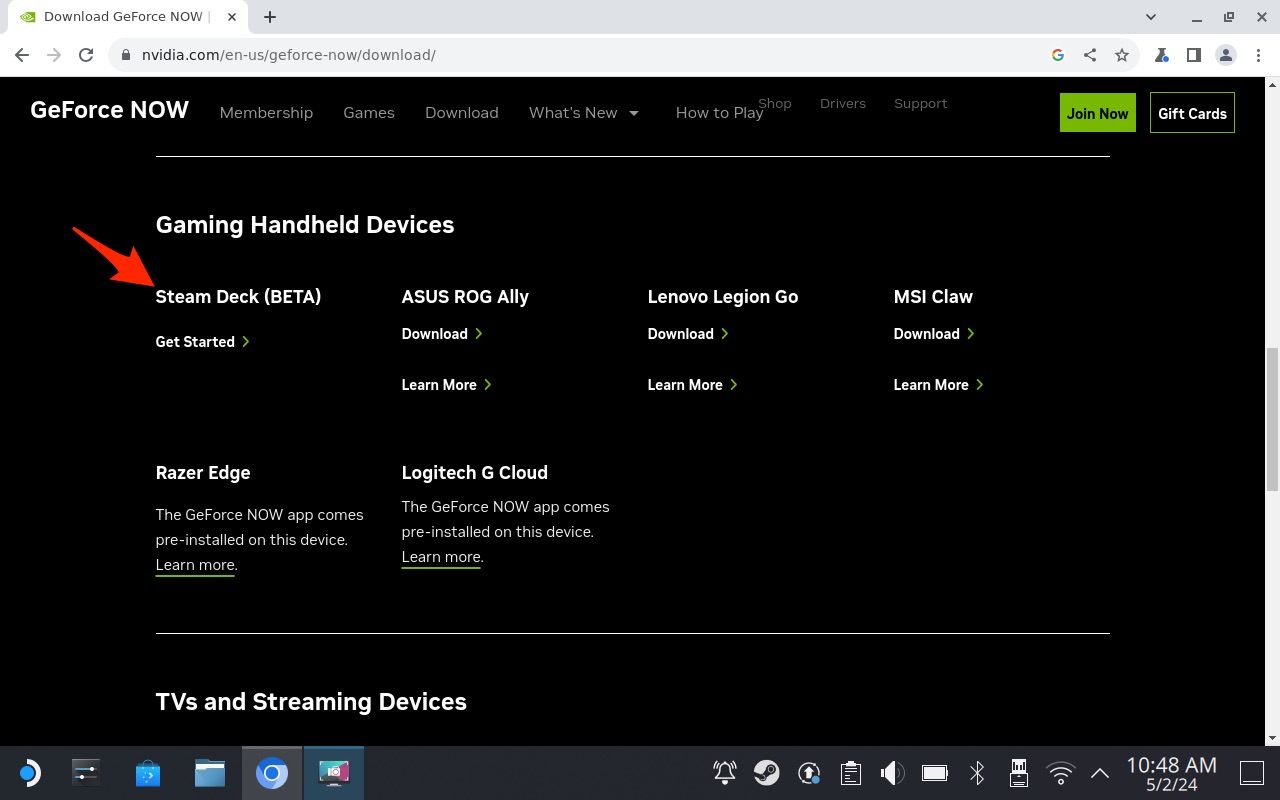
Task: Click Download under ASUS ROG Ally
Action: (x=442, y=334)
